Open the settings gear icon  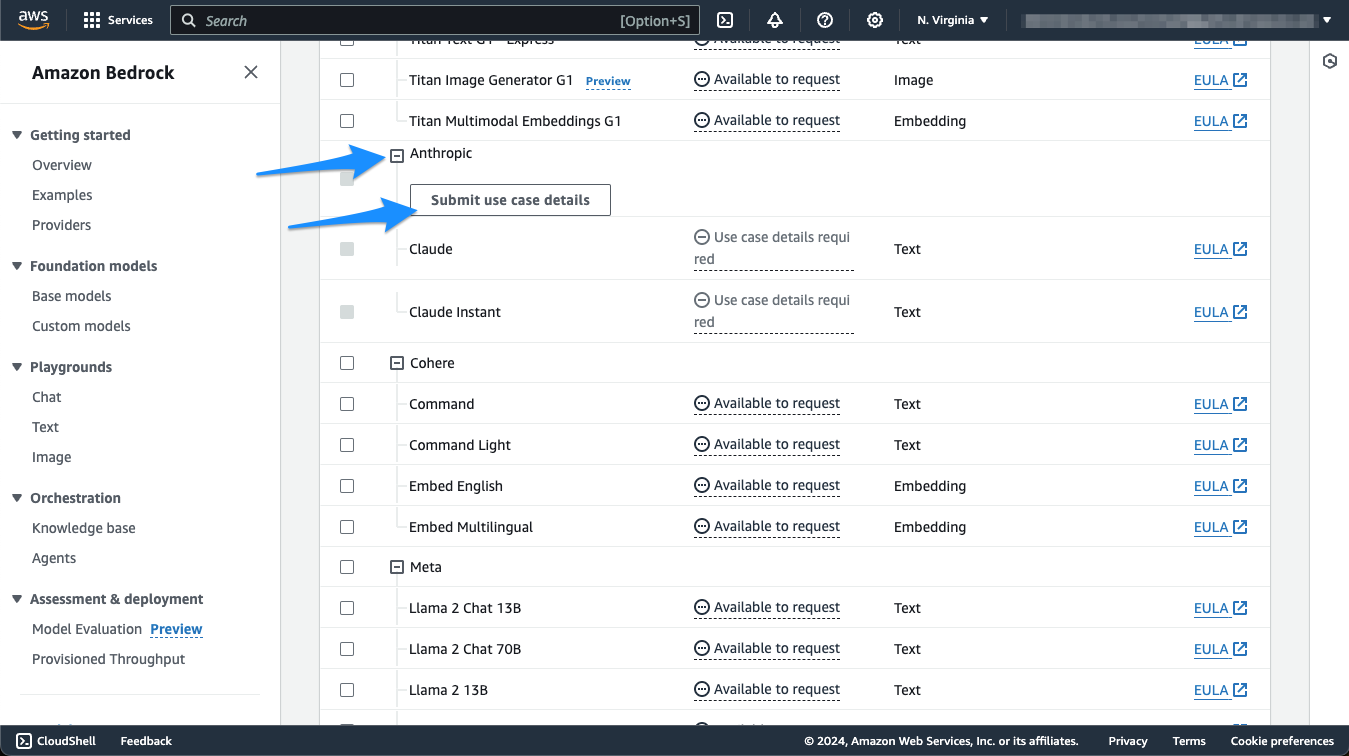pos(875,20)
